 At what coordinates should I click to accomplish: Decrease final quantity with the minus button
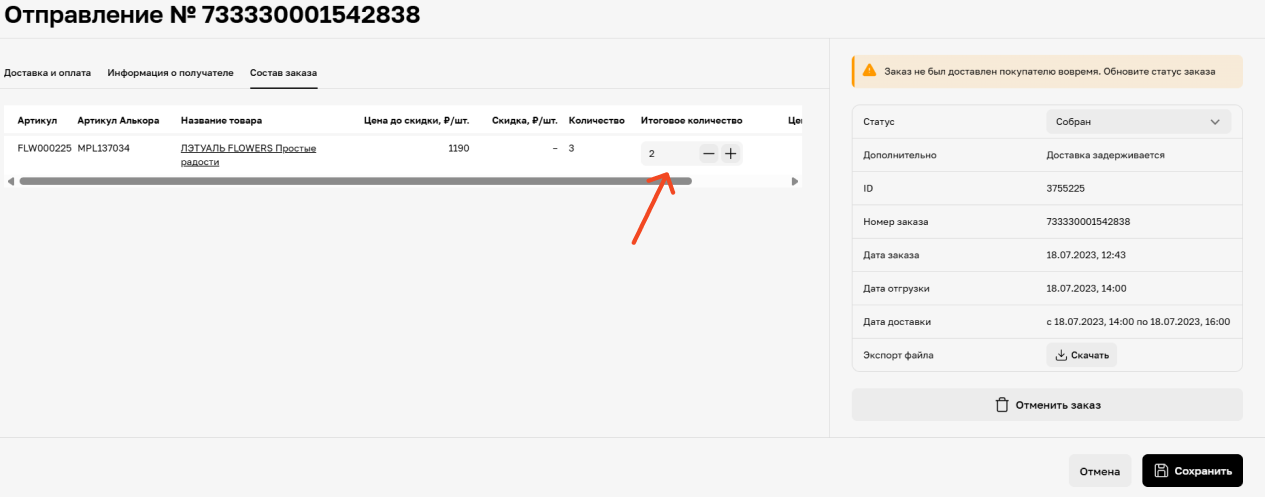click(x=708, y=154)
